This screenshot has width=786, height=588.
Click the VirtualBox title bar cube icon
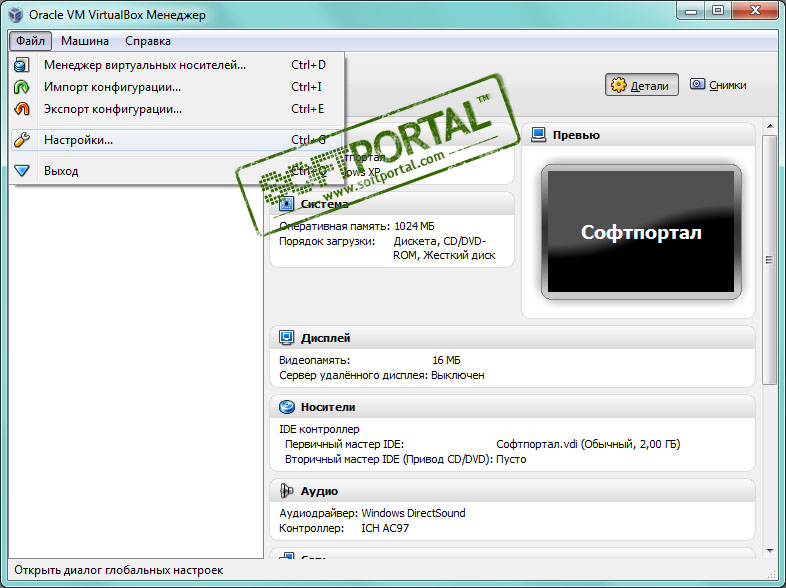point(16,15)
